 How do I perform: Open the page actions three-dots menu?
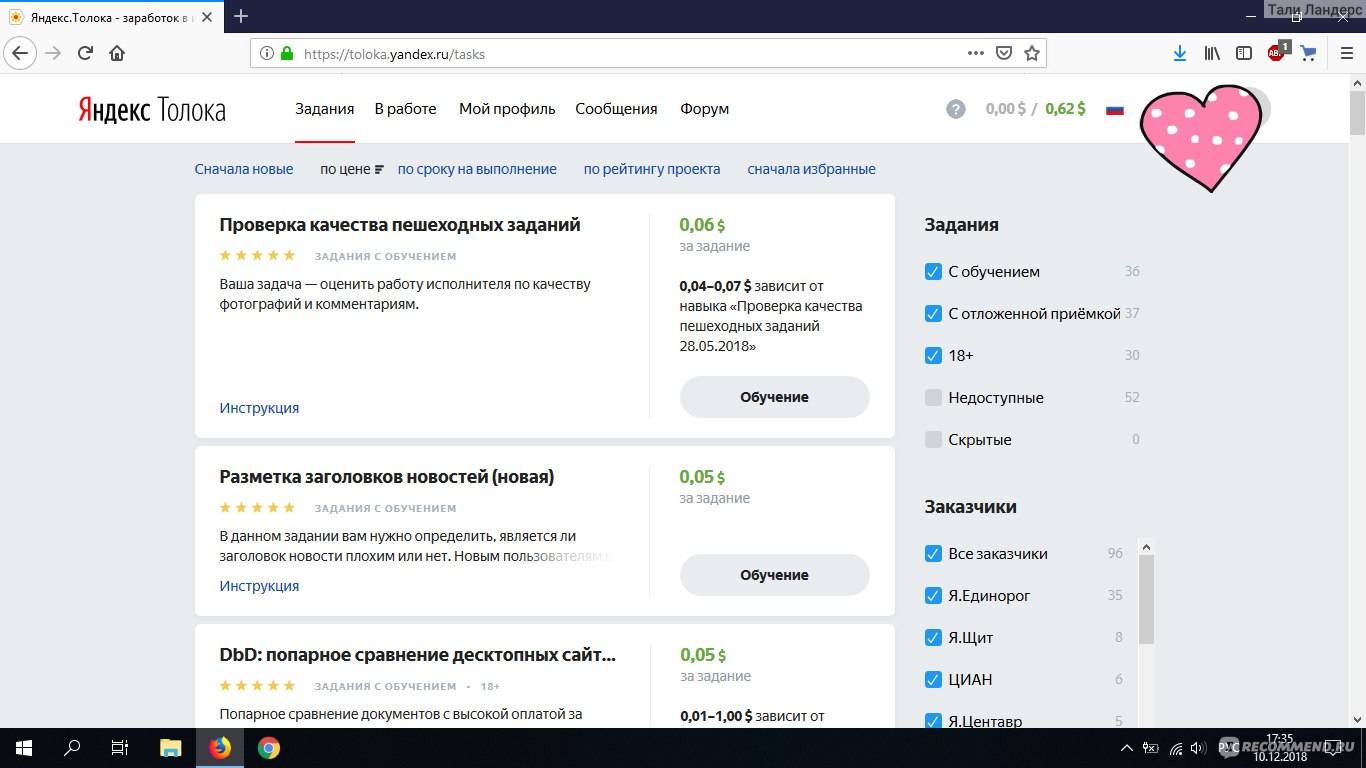click(x=975, y=53)
